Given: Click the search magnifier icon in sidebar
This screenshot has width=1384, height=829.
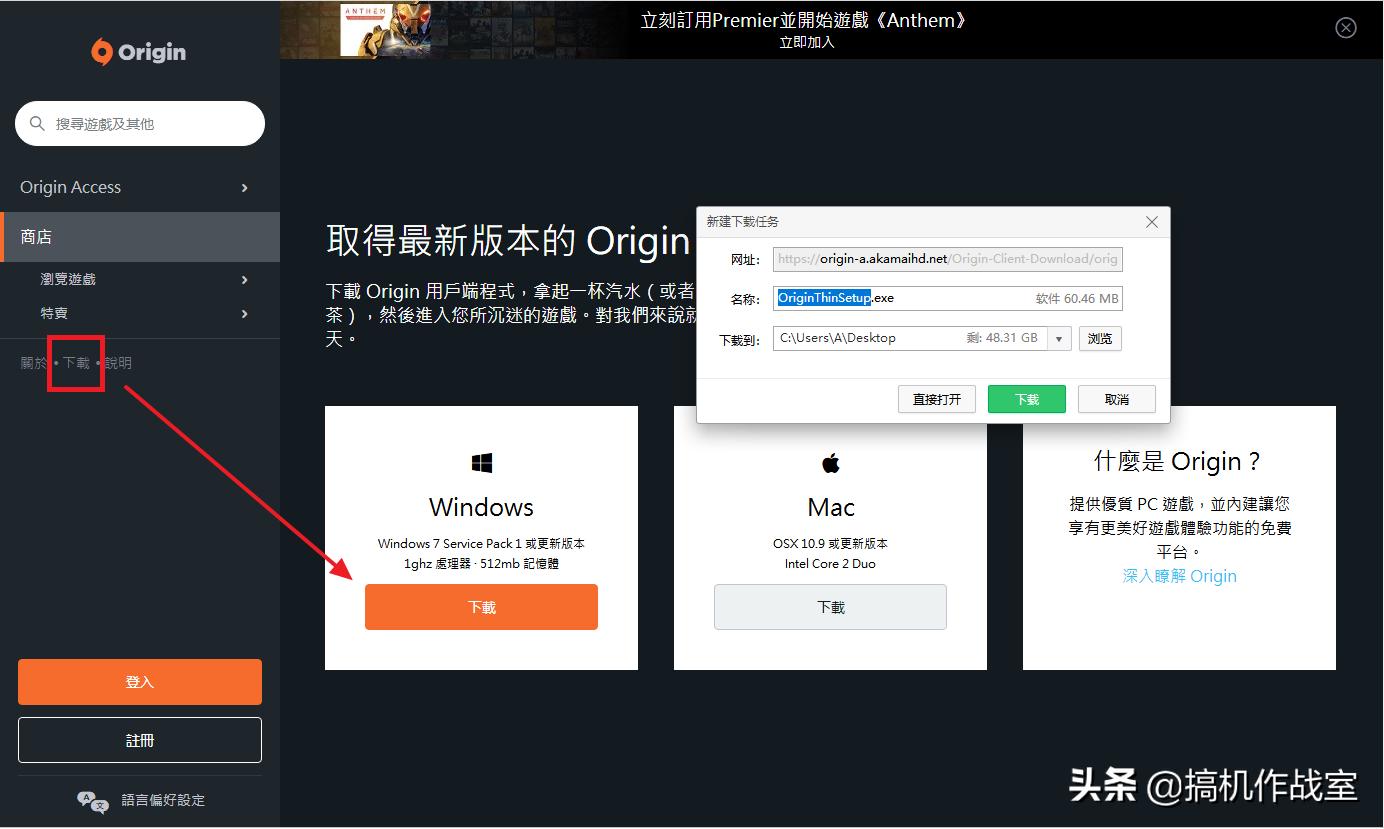Looking at the screenshot, I should pyautogui.click(x=38, y=123).
